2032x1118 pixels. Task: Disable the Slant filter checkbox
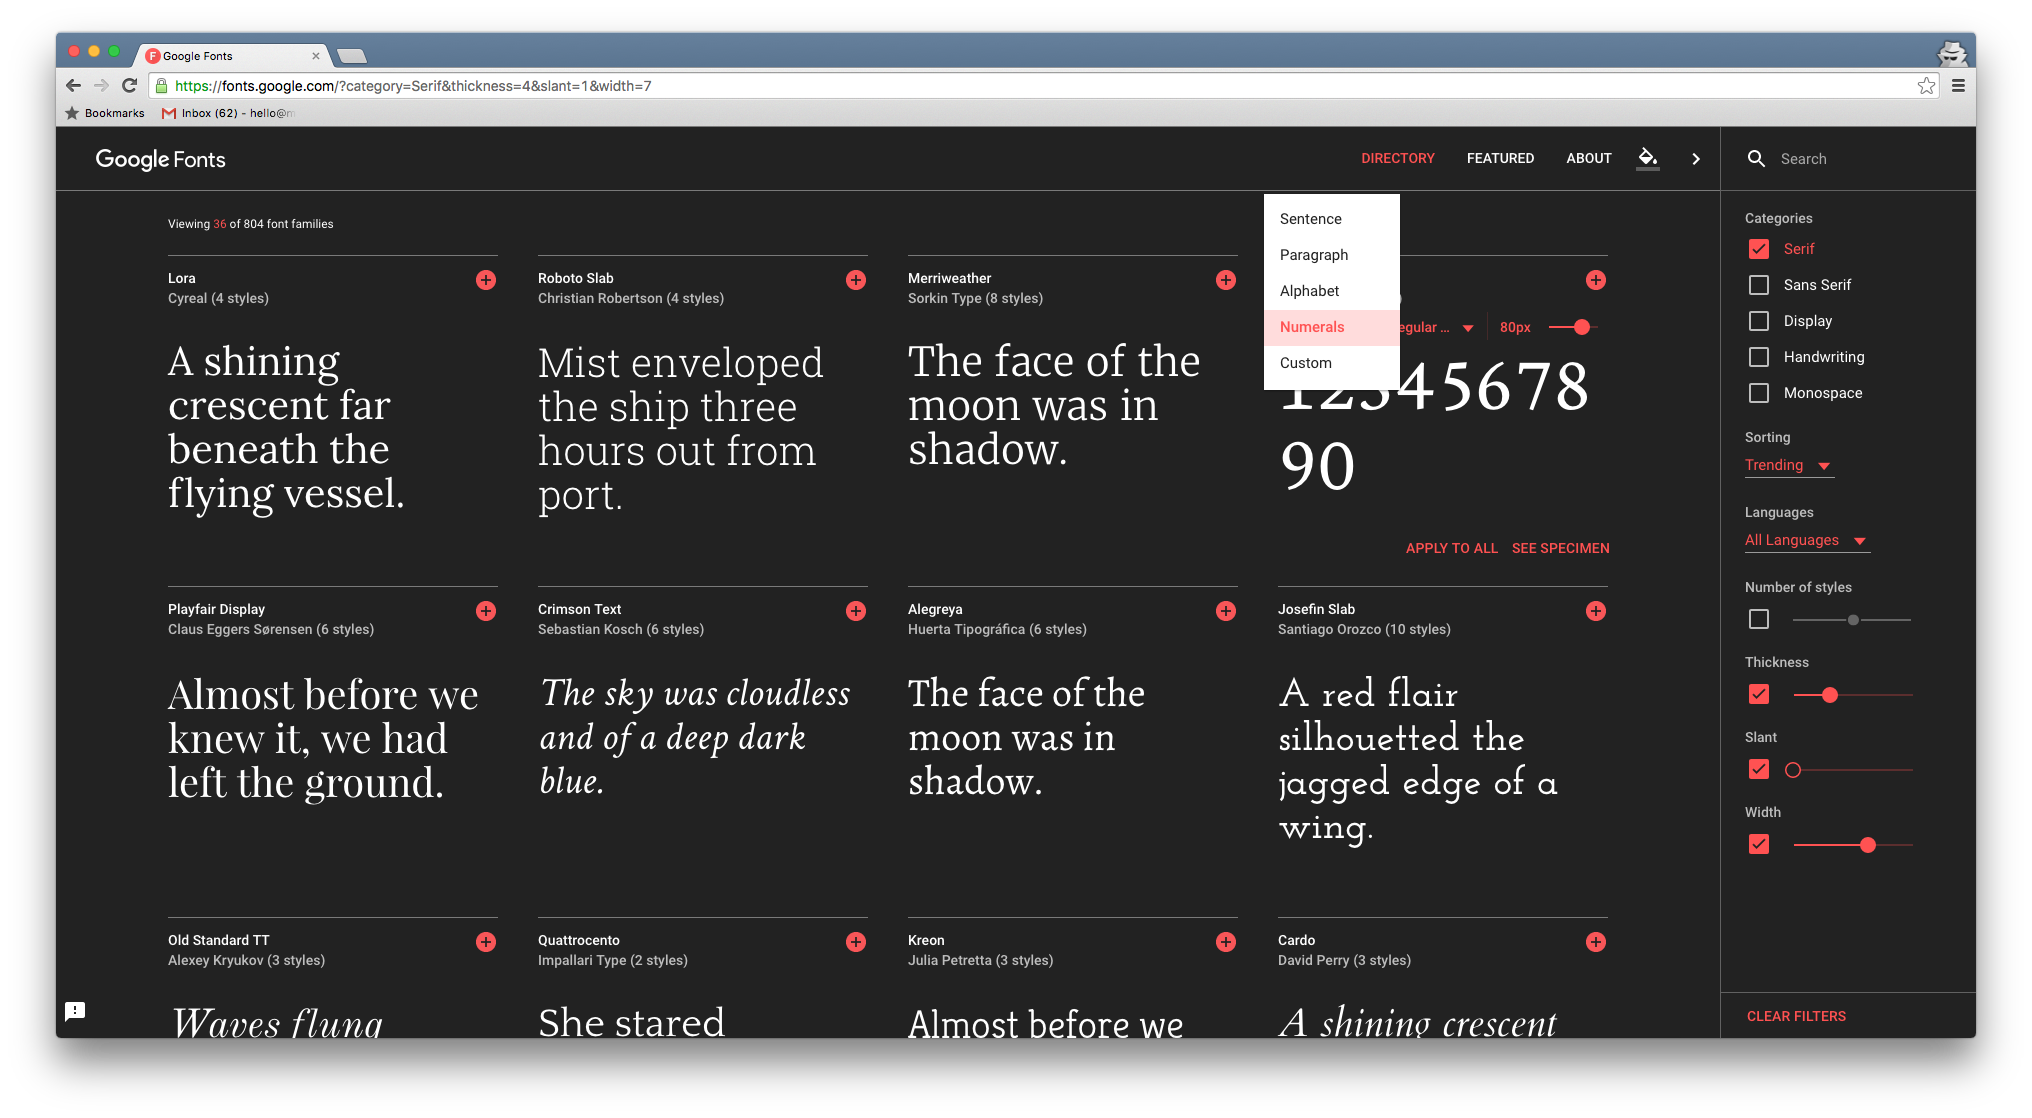(x=1759, y=769)
